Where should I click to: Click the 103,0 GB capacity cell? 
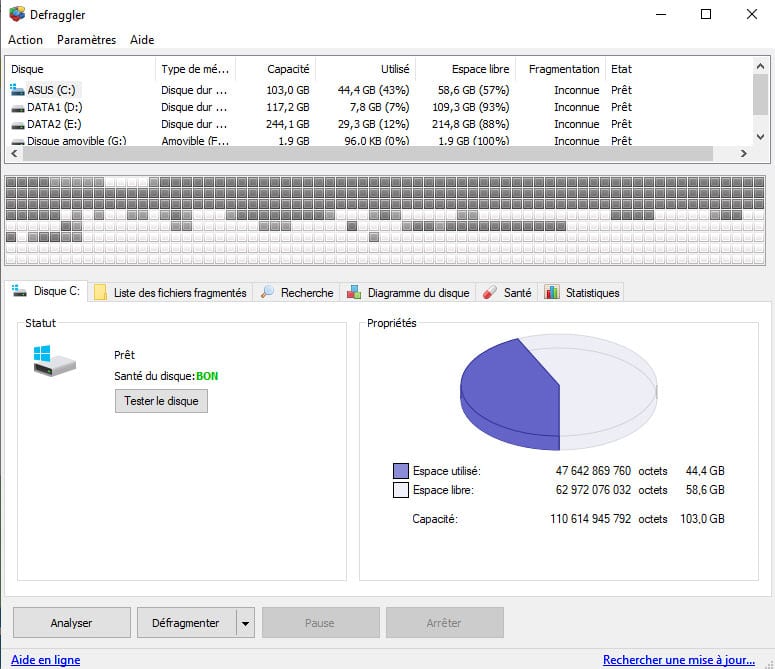(x=288, y=90)
